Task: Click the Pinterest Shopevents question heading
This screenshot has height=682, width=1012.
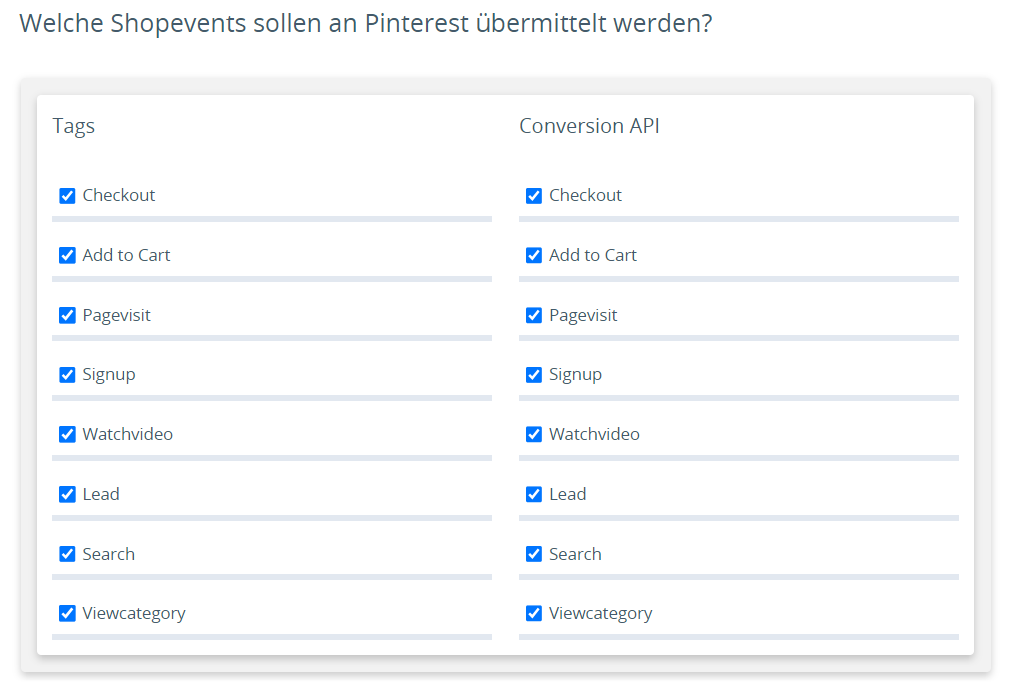Action: (365, 24)
